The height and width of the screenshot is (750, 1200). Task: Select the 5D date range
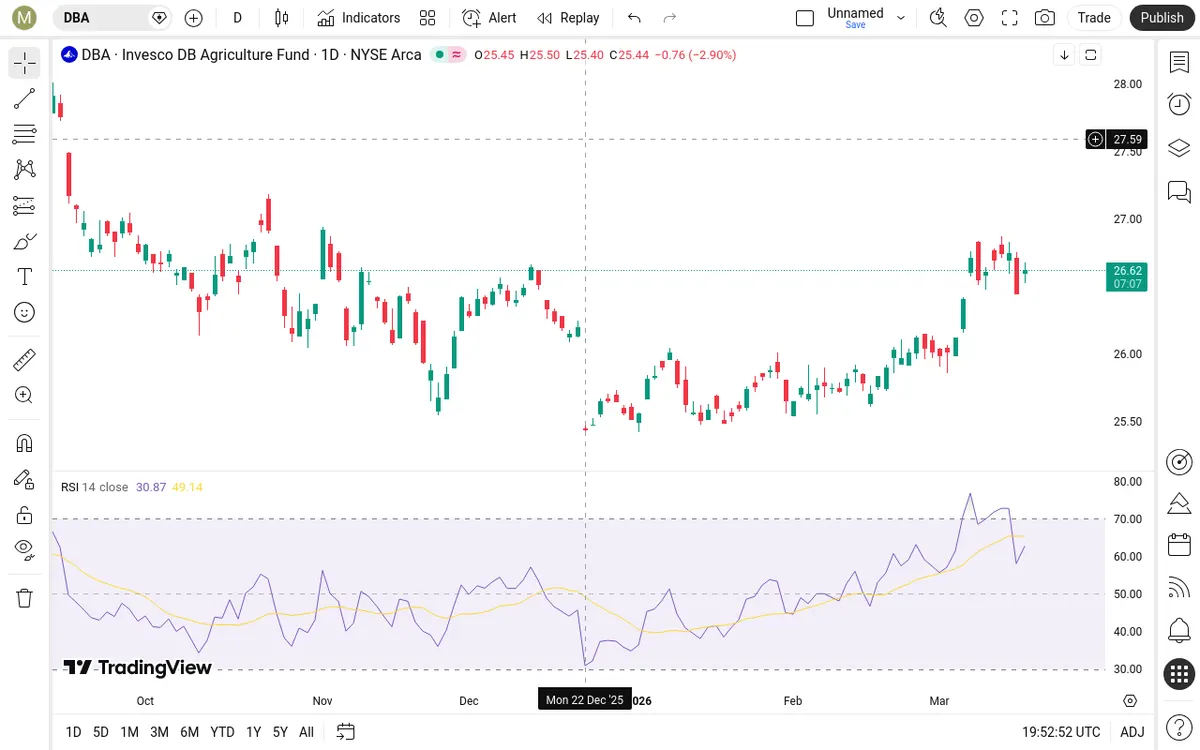pos(101,732)
